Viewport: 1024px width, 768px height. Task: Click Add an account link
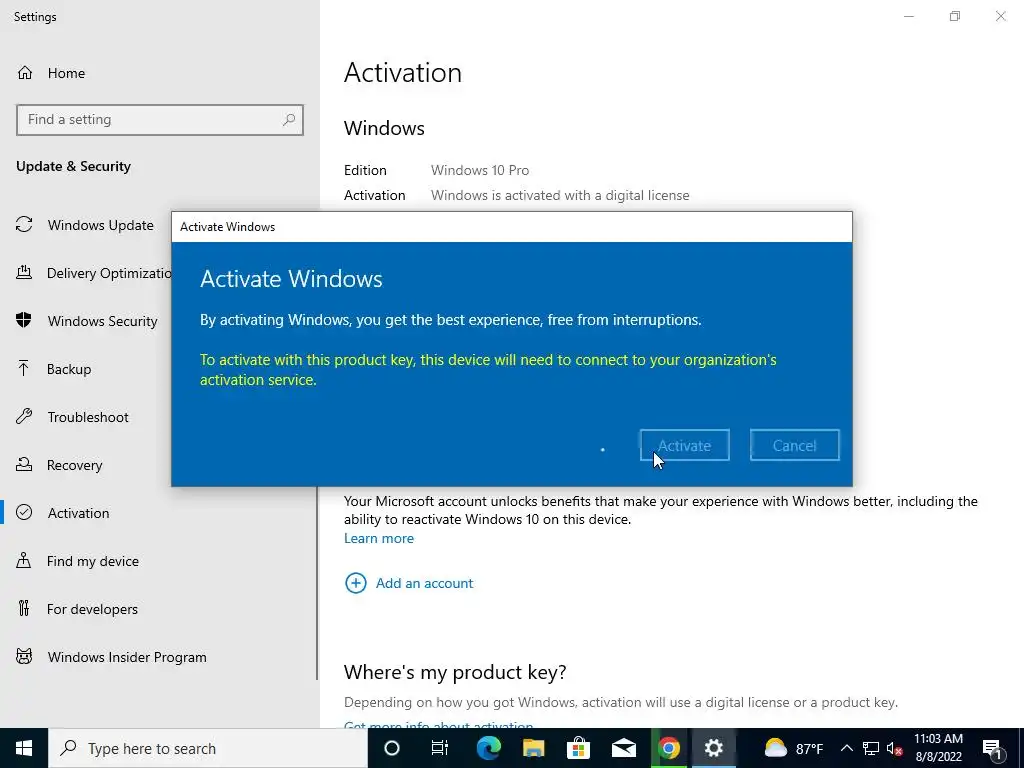(424, 583)
